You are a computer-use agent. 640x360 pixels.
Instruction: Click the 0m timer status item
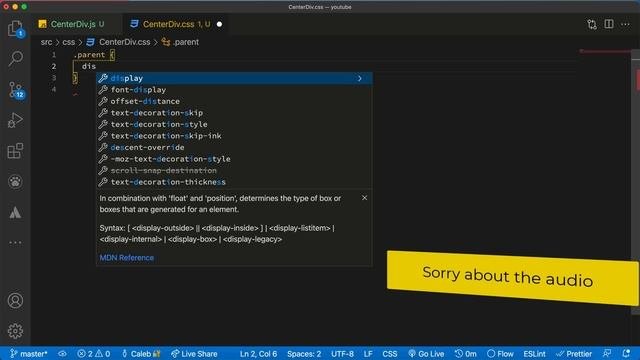pos(466,354)
